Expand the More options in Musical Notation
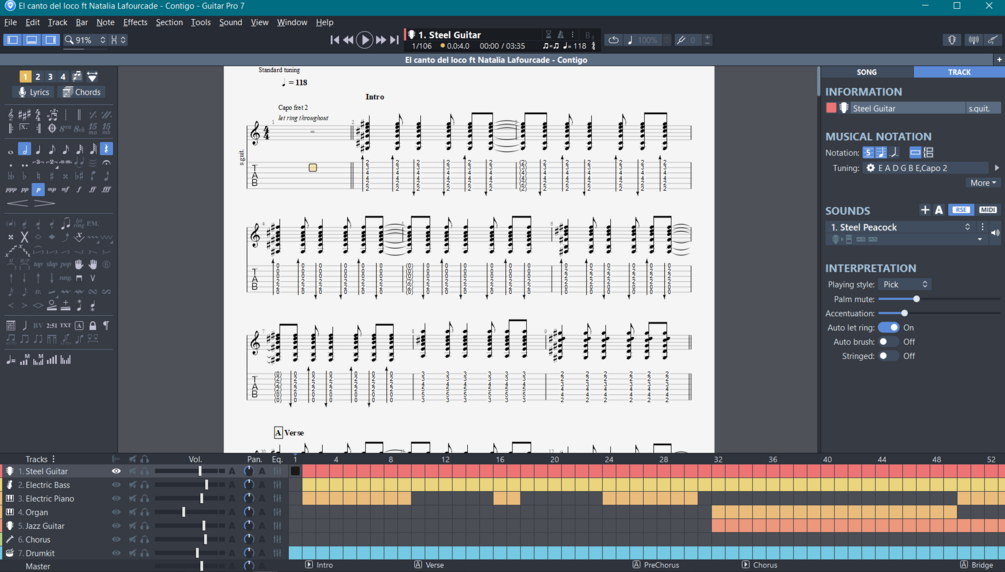The height and width of the screenshot is (572, 1005). tap(983, 183)
